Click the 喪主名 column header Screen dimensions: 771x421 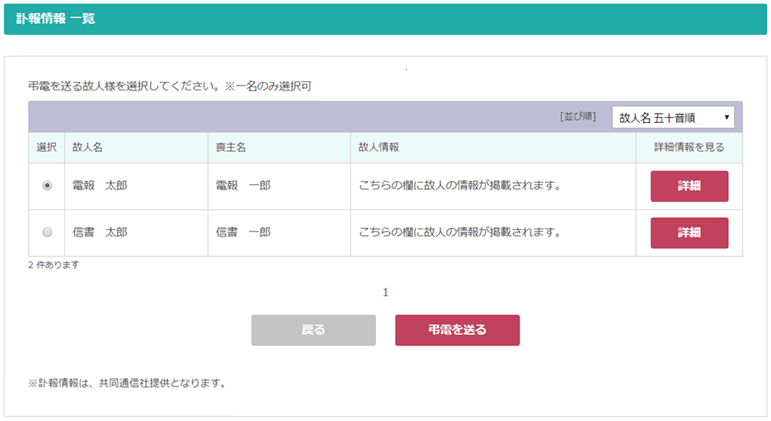pos(231,147)
